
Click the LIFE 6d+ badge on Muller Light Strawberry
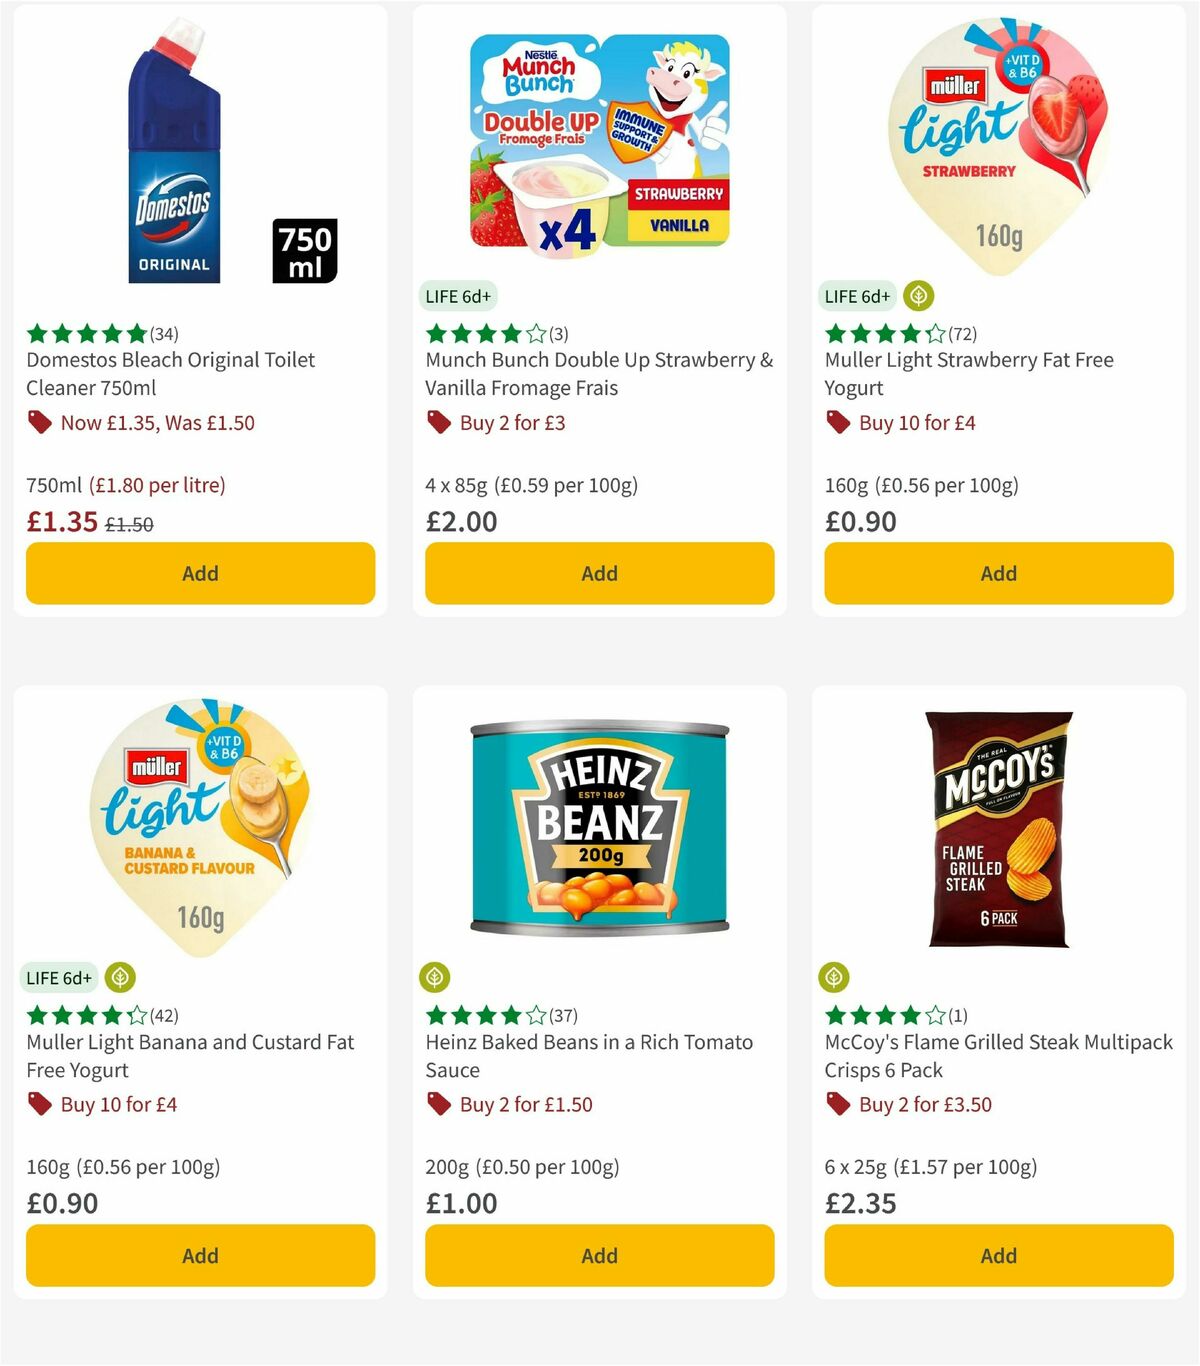pos(856,296)
